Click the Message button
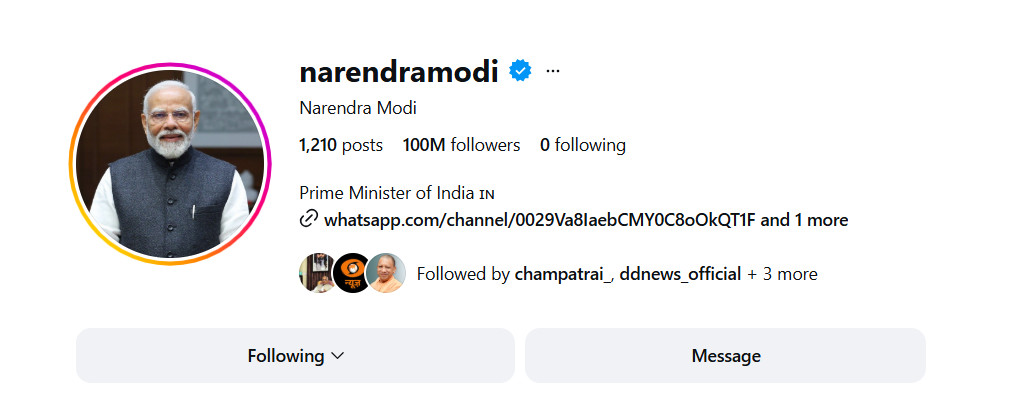The width and height of the screenshot is (1011, 416). coord(725,356)
